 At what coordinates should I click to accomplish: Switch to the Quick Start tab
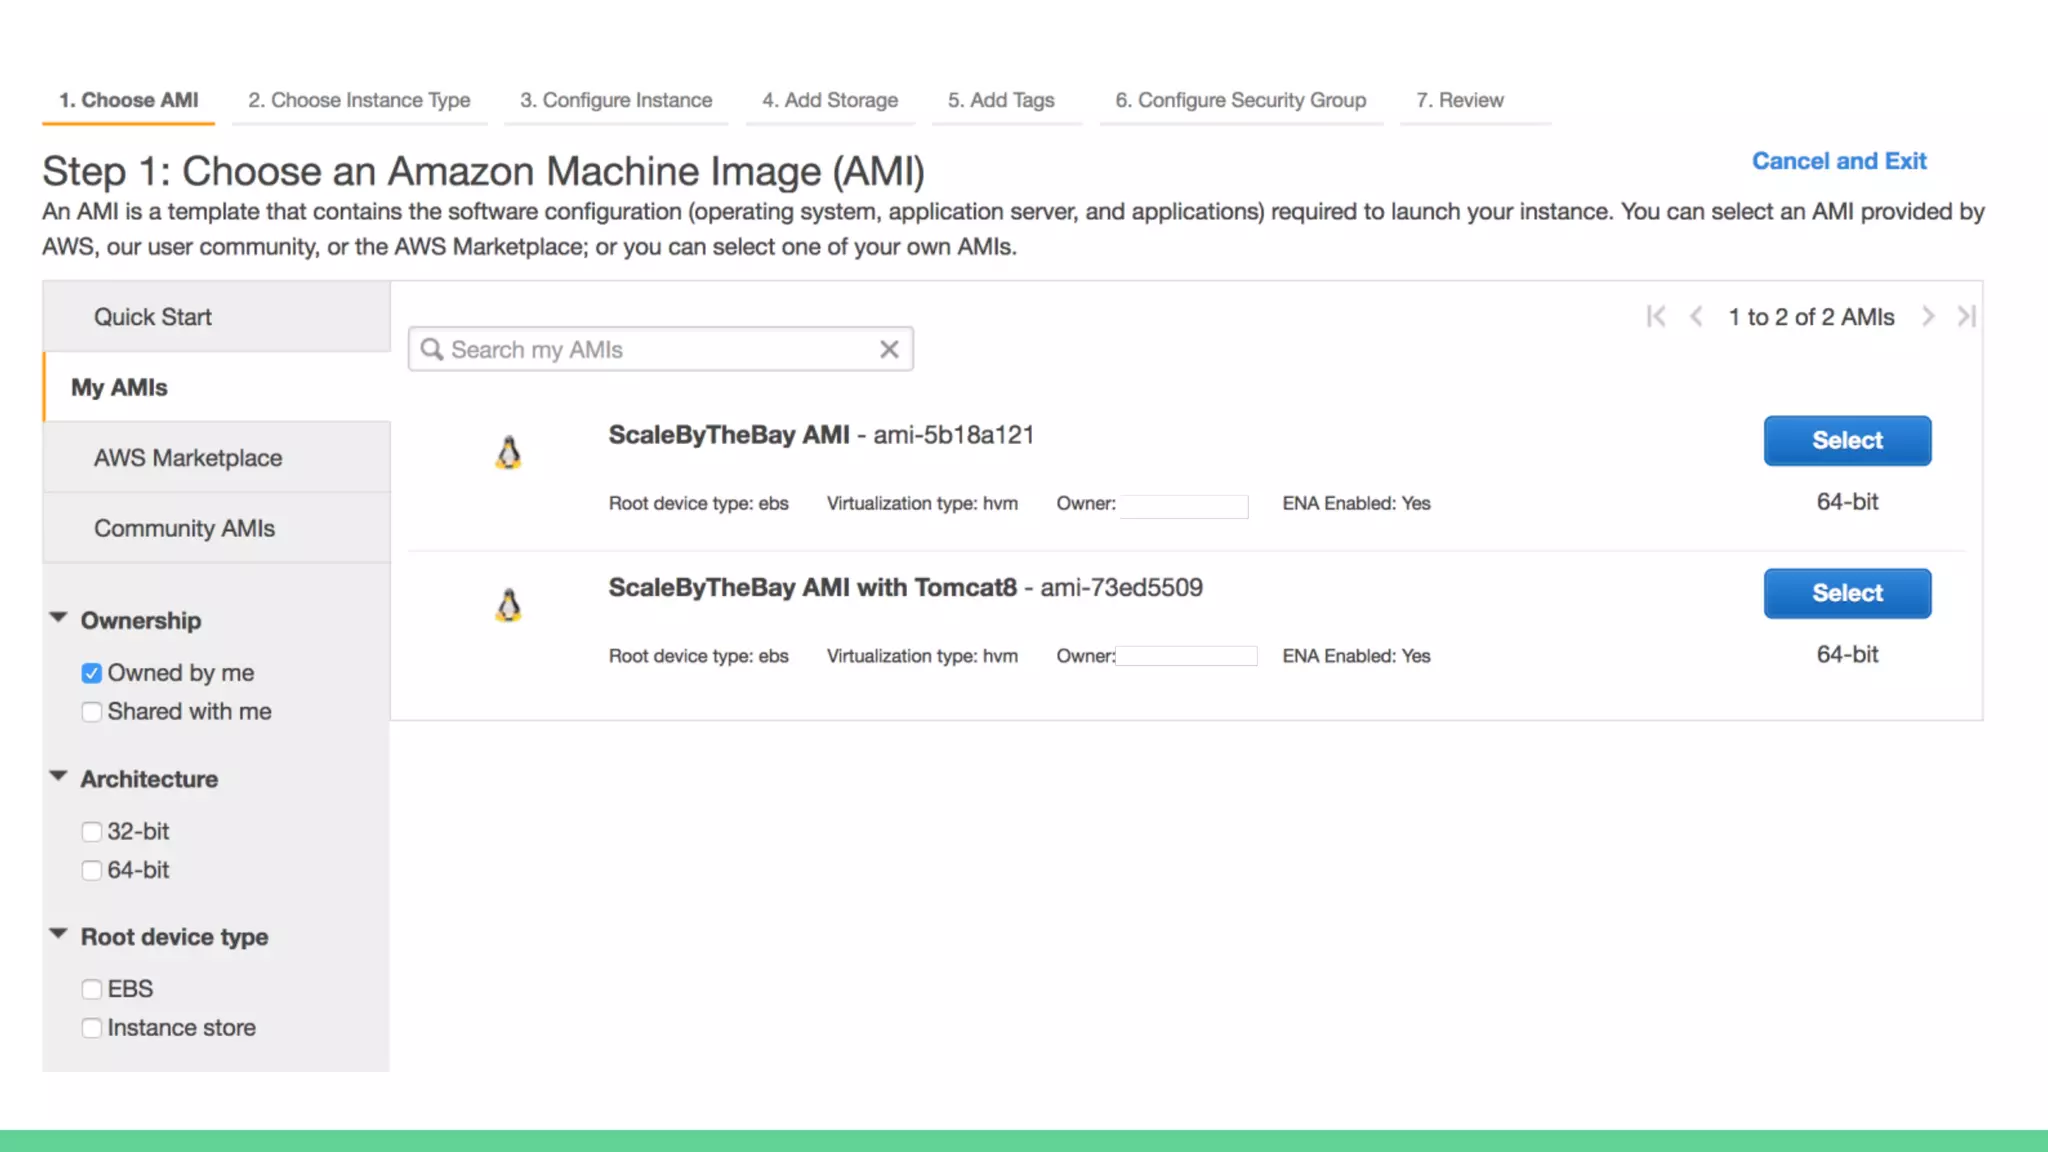coord(153,317)
